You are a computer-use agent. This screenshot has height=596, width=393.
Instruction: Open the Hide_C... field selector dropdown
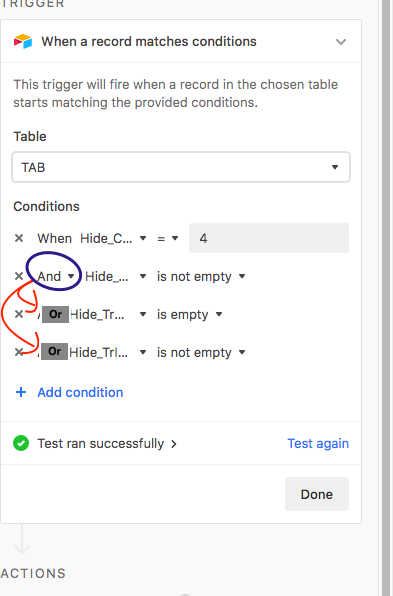click(x=113, y=238)
